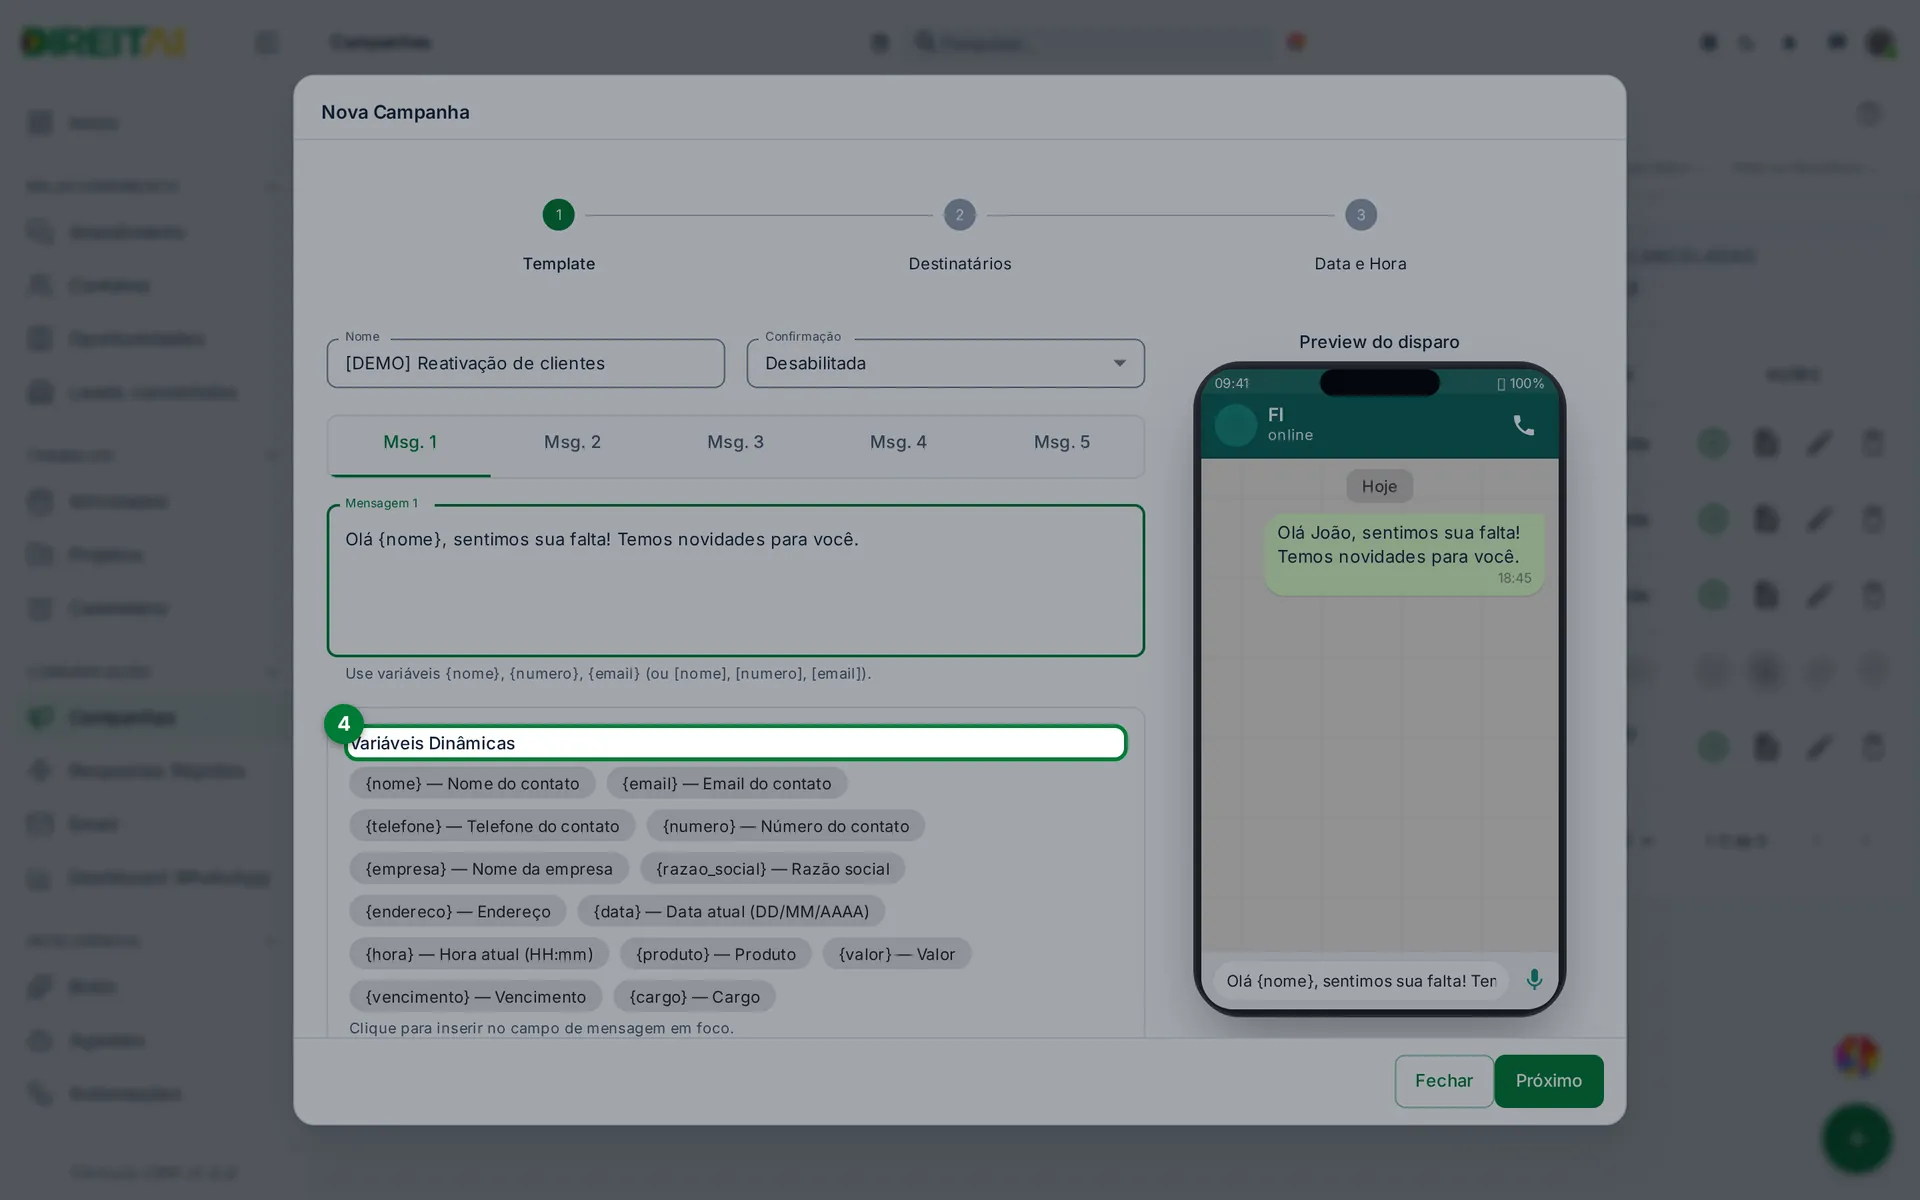
Task: Click the phone call icon in preview
Action: pos(1523,425)
